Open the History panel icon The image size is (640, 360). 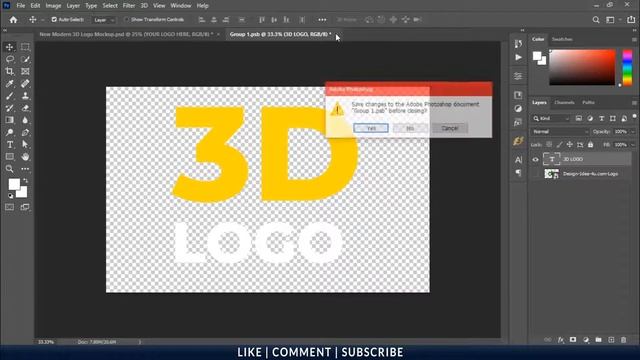point(518,44)
